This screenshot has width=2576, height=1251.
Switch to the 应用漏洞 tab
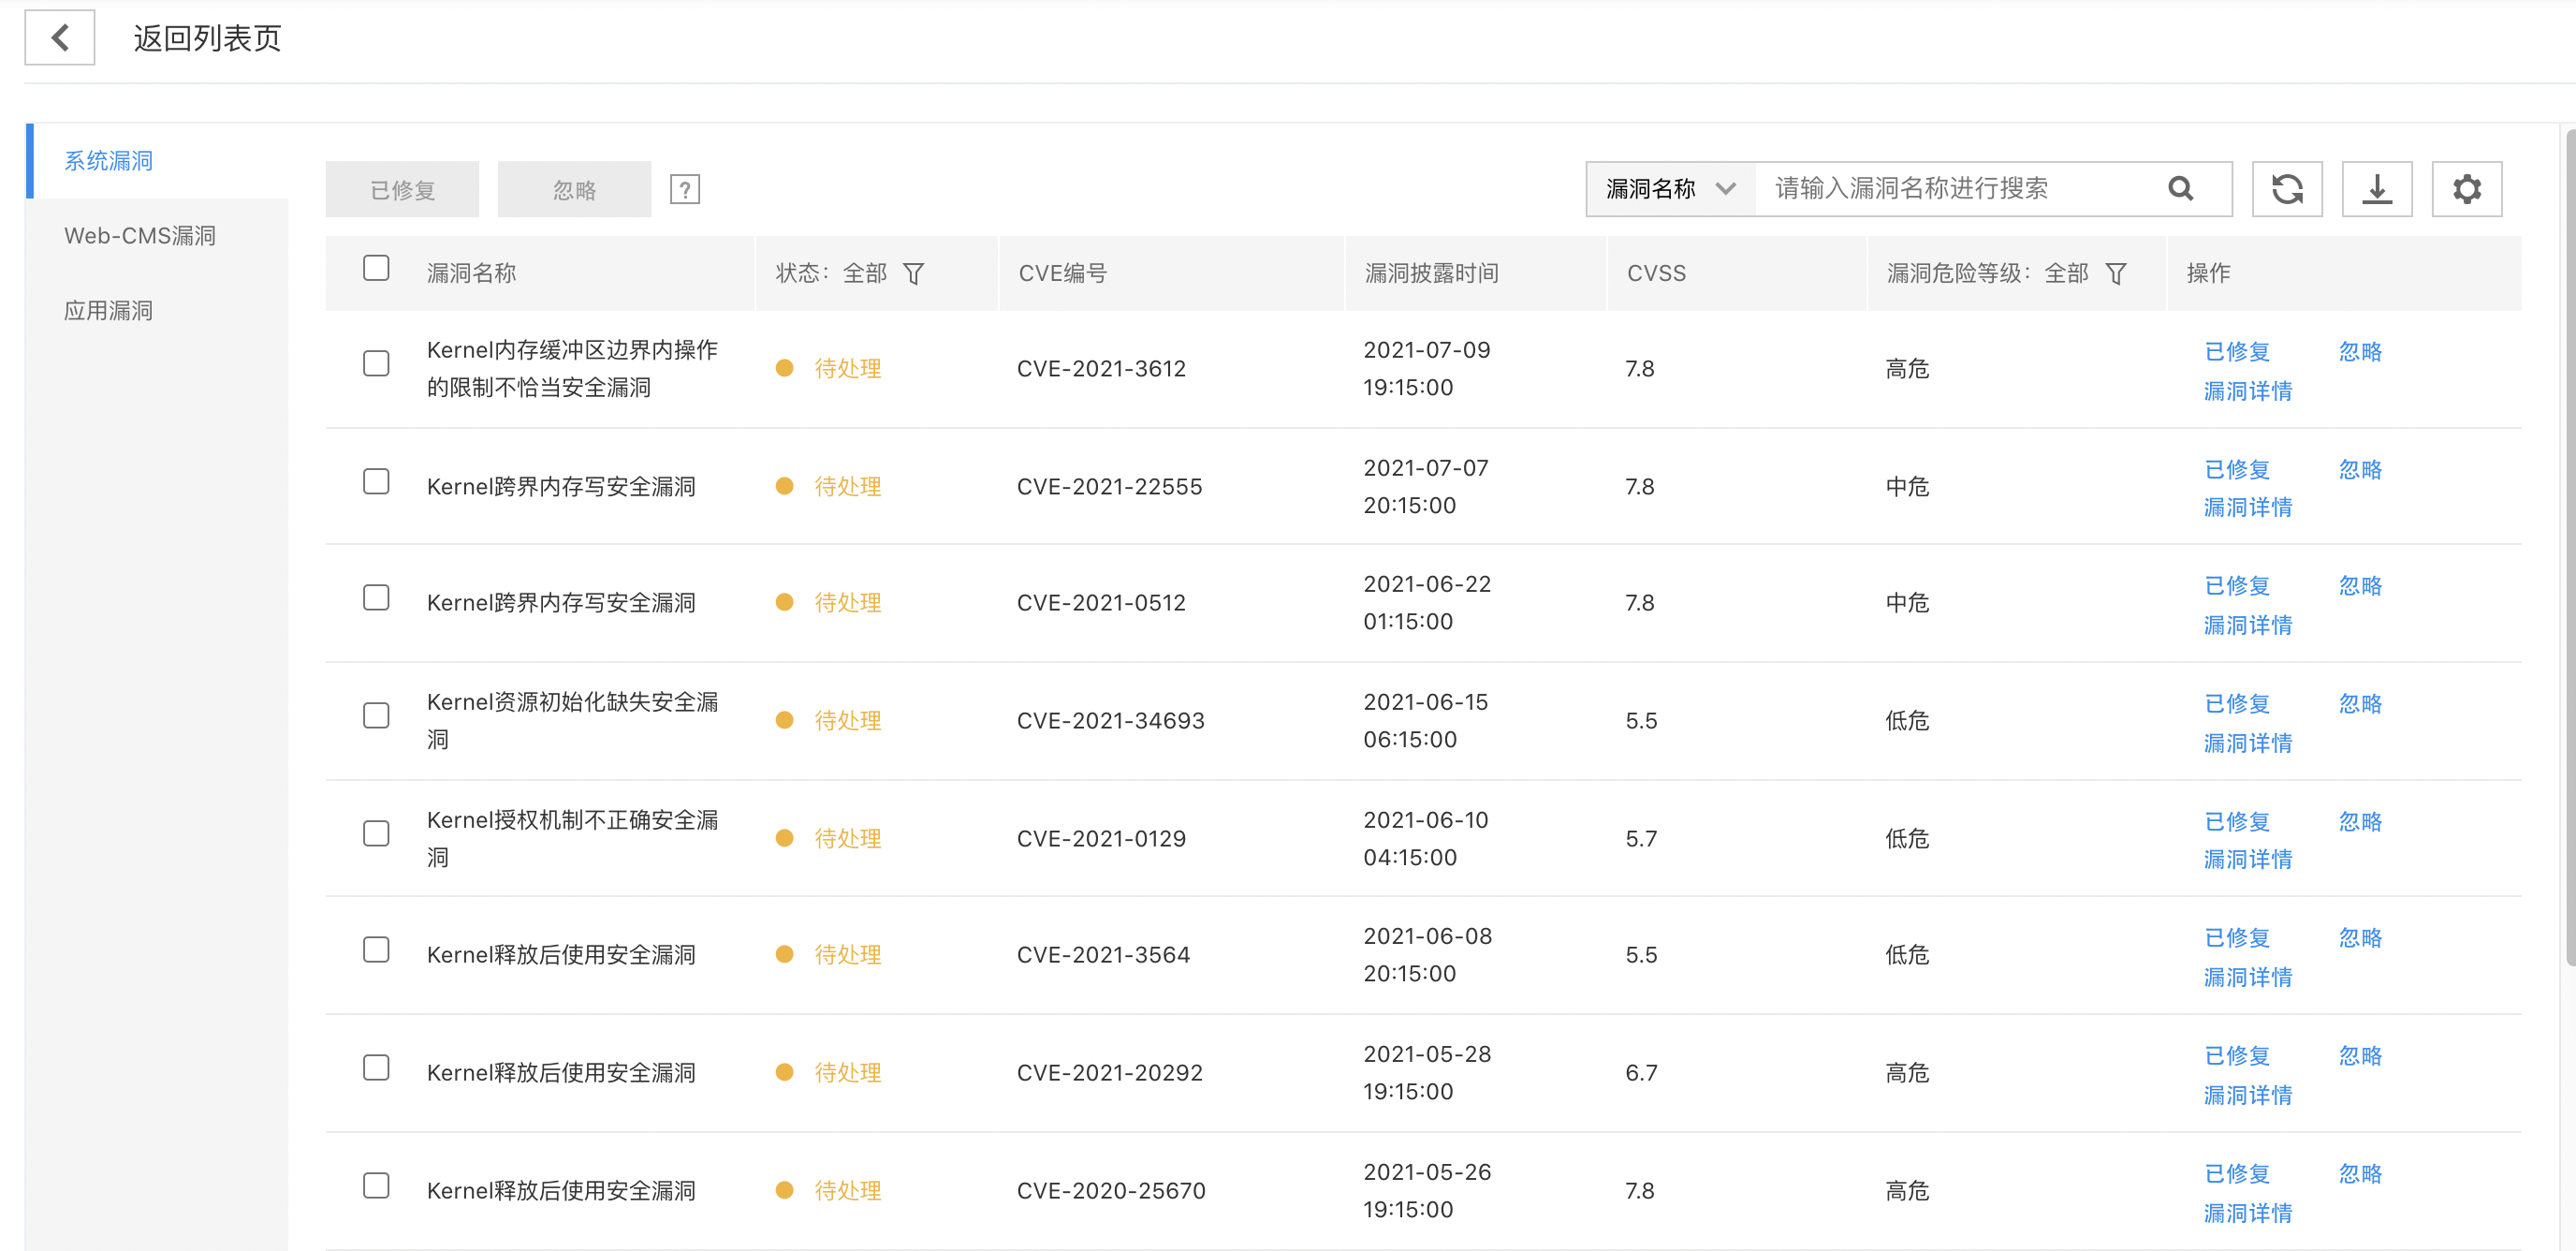tap(108, 311)
